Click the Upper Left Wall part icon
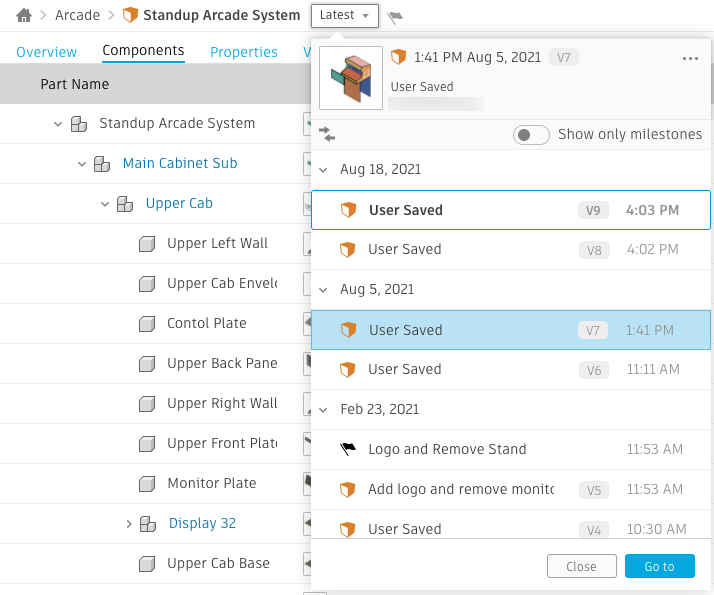 tap(147, 244)
